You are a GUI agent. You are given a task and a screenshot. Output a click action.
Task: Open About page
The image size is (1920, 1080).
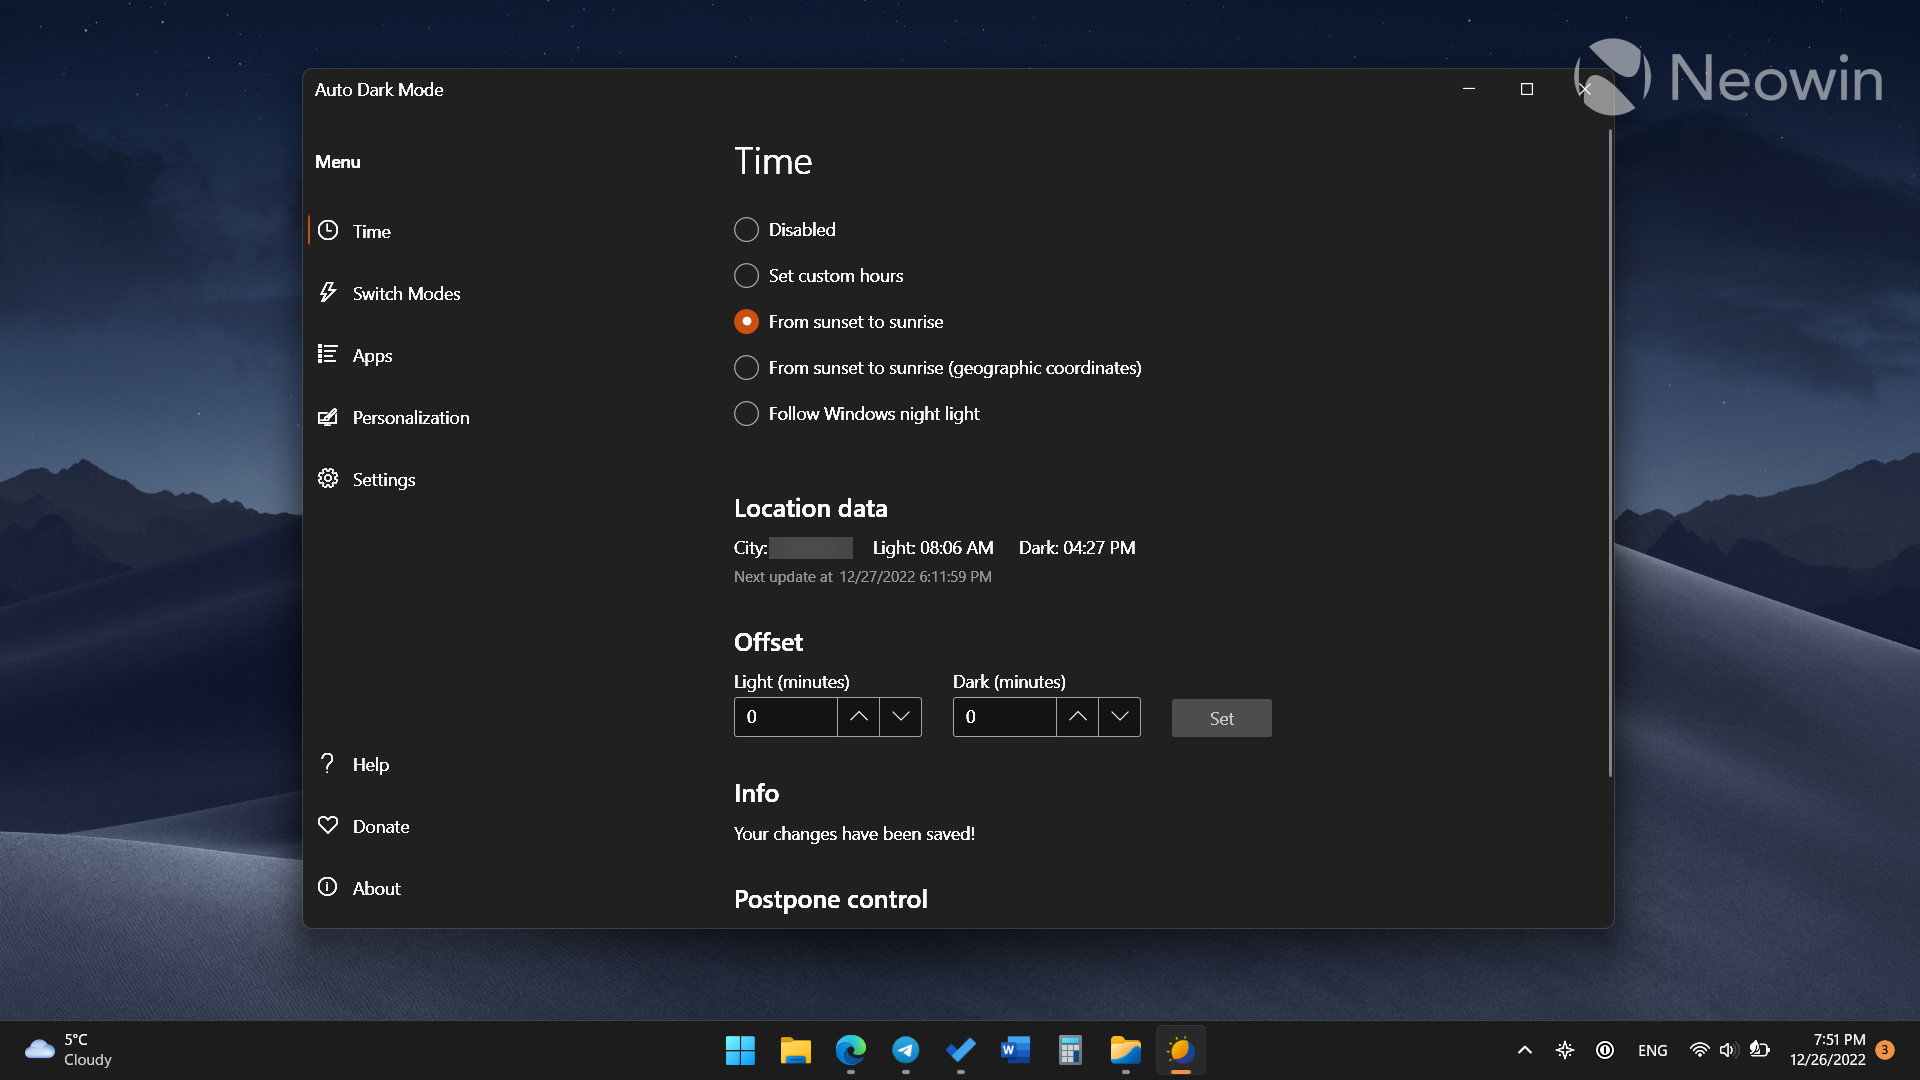[377, 887]
